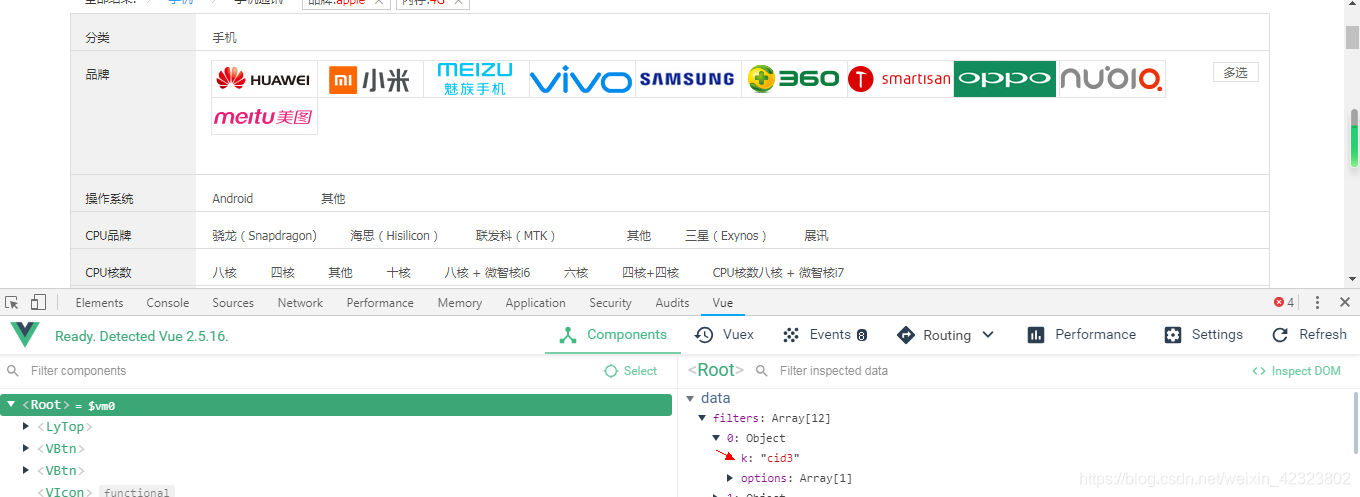Filter by Android operating system
This screenshot has width=1360, height=497.
(x=233, y=198)
